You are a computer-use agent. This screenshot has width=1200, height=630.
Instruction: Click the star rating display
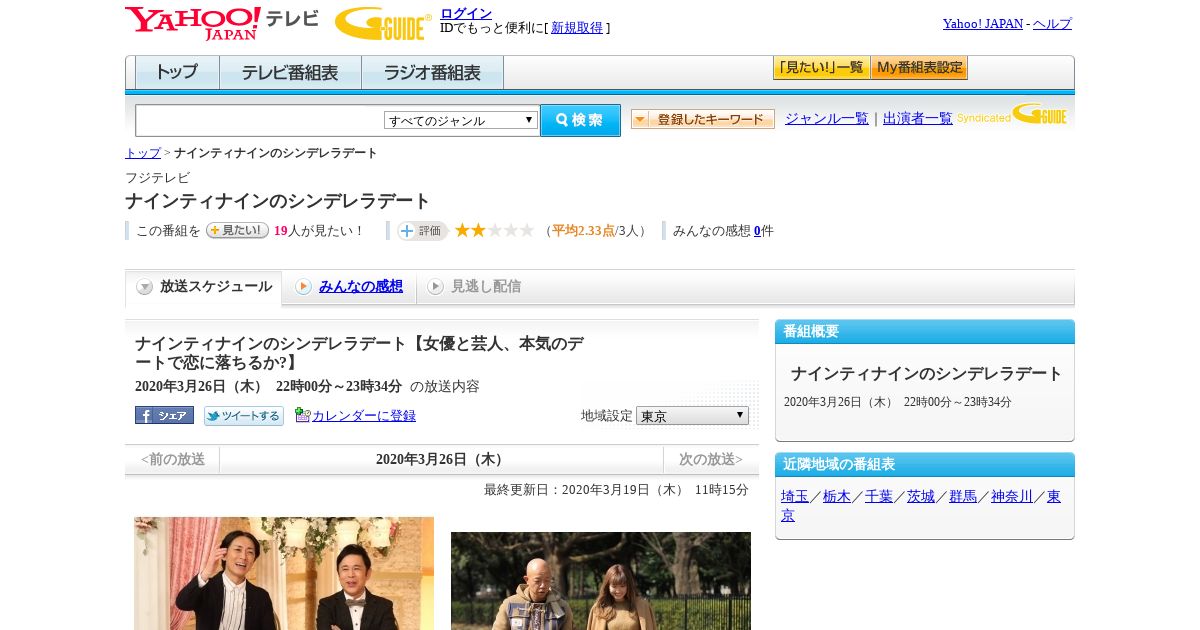pyautogui.click(x=494, y=230)
